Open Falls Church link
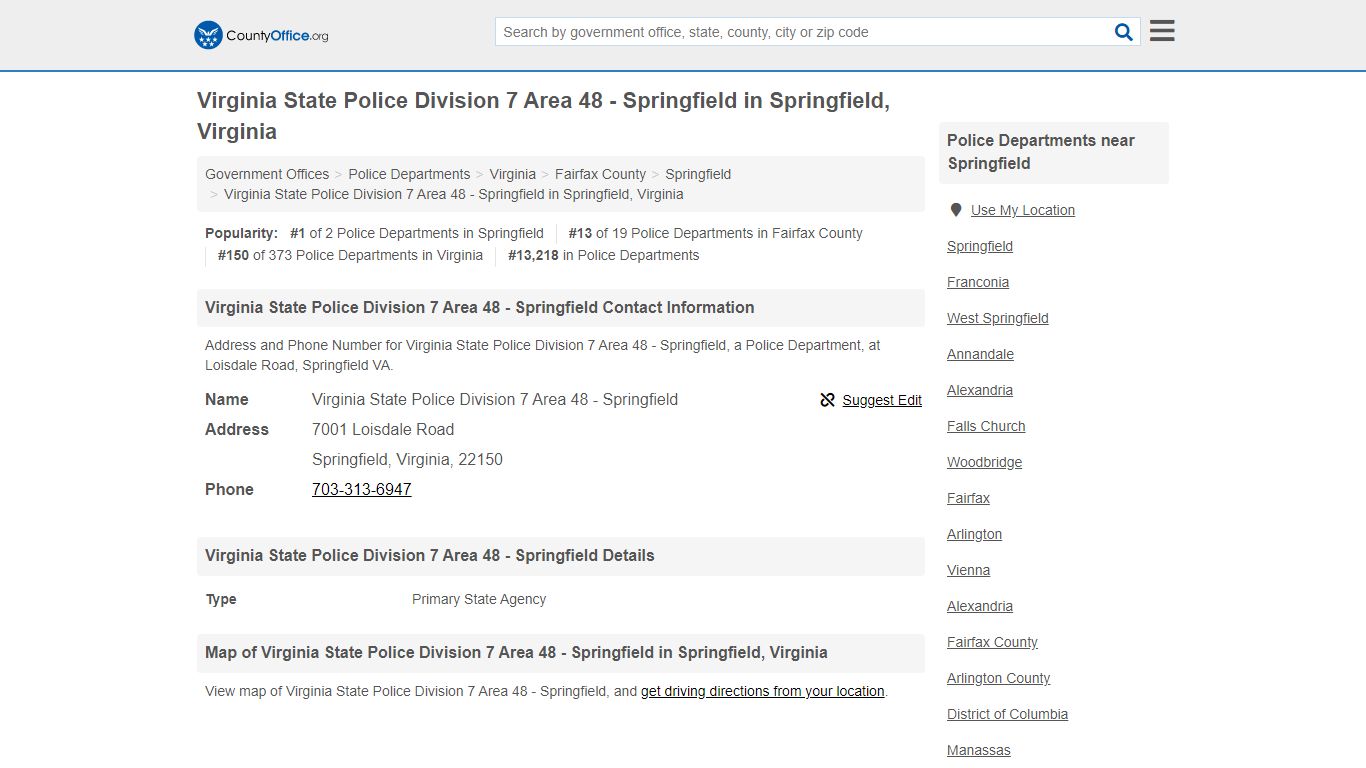The image size is (1366, 768). [986, 426]
